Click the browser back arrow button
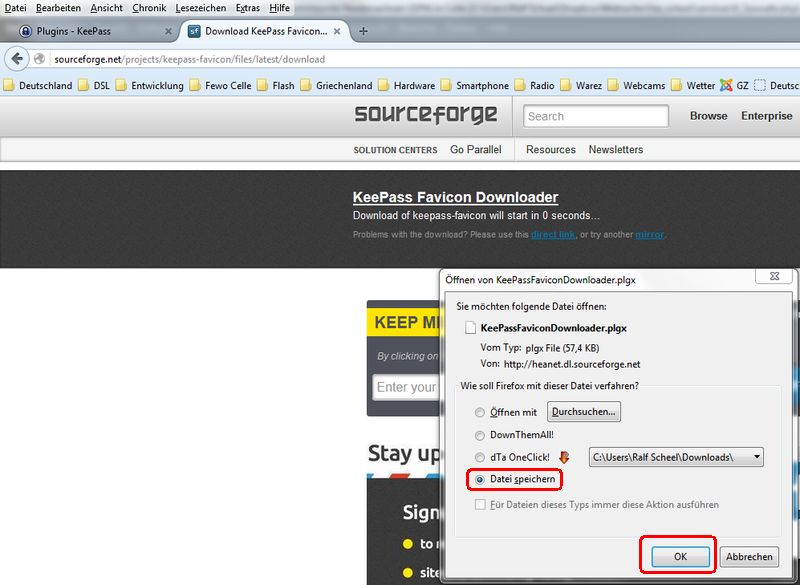The height and width of the screenshot is (585, 800). (17, 59)
